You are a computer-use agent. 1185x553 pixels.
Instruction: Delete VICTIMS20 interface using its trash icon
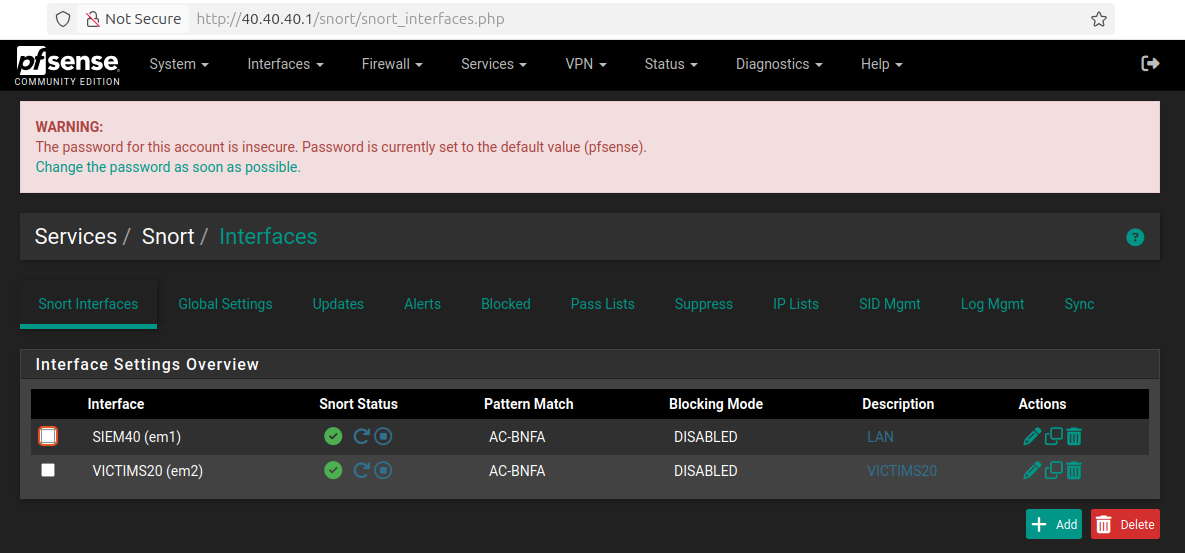(1073, 470)
